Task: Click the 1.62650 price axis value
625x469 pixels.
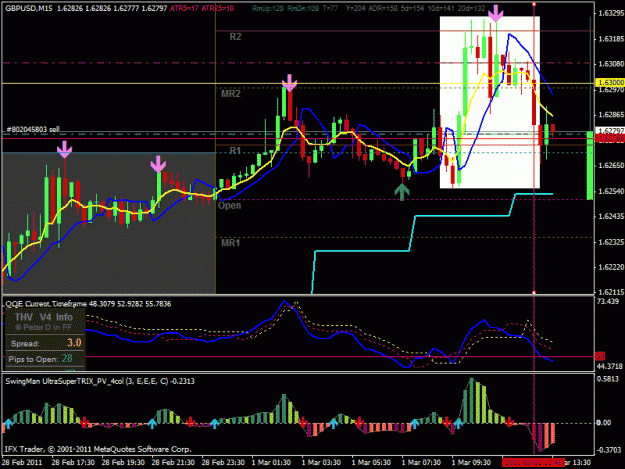Action: coord(611,165)
